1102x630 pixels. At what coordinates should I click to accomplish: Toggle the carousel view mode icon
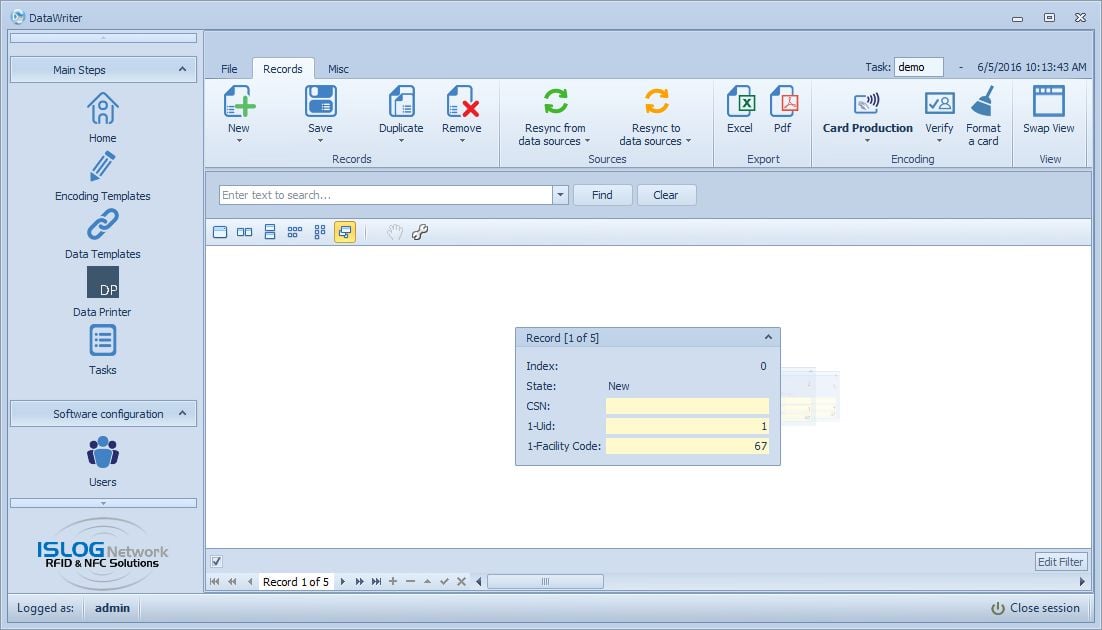click(x=345, y=231)
